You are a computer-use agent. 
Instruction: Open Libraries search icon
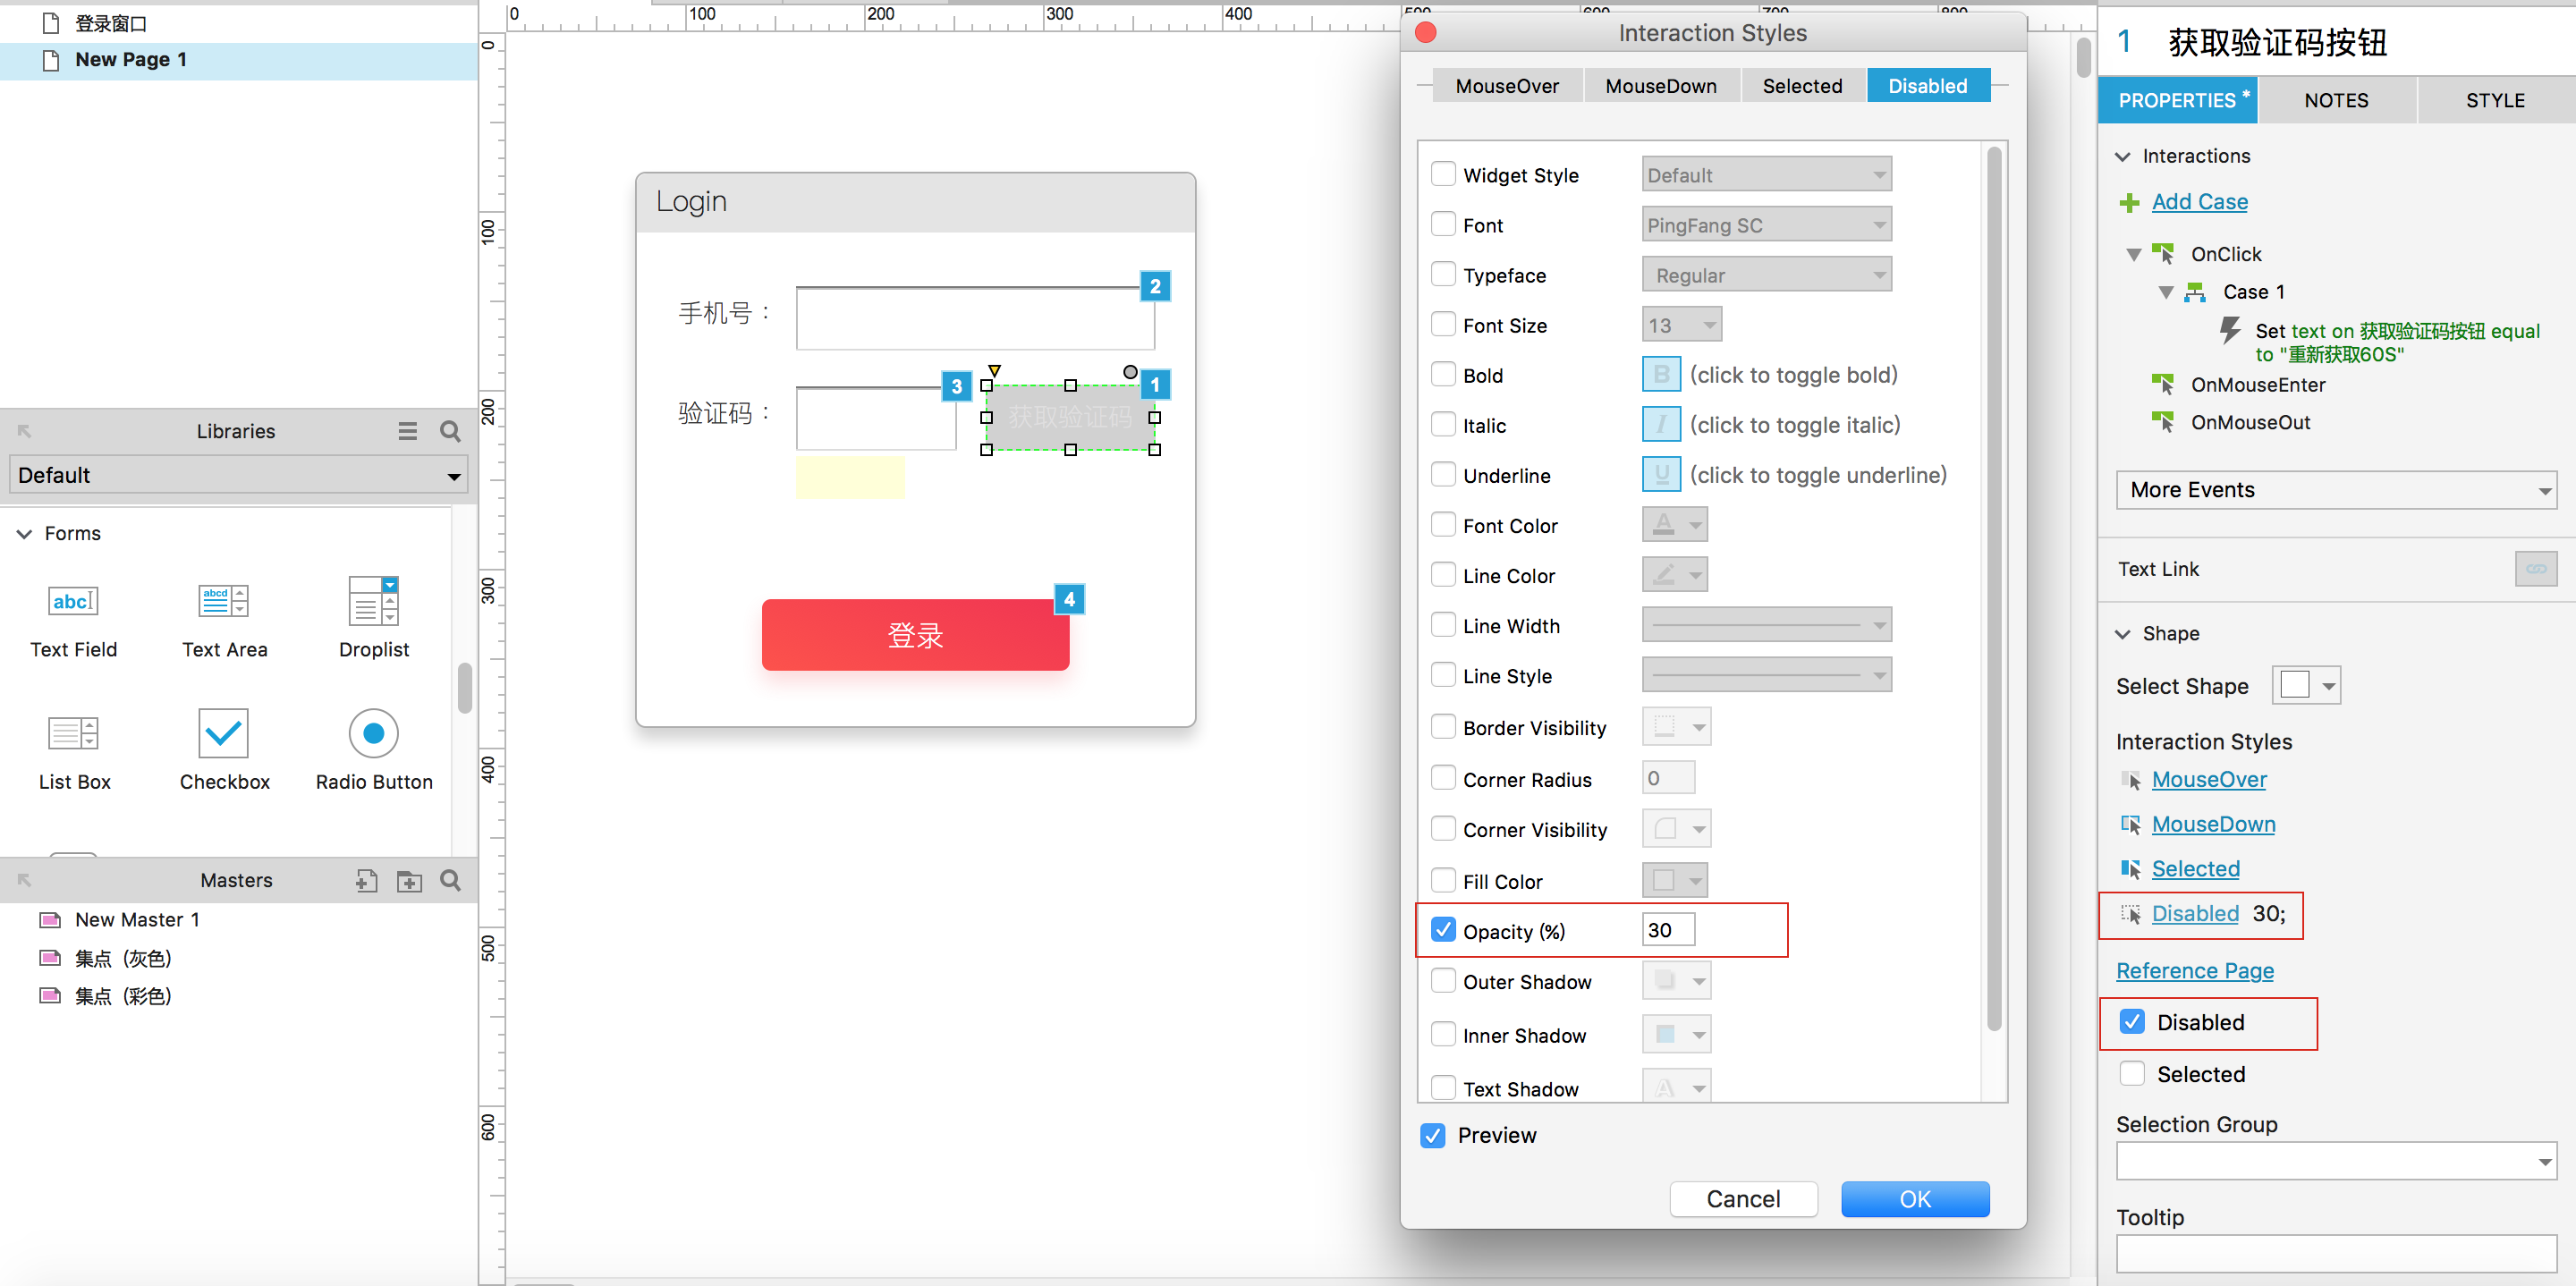click(x=450, y=431)
